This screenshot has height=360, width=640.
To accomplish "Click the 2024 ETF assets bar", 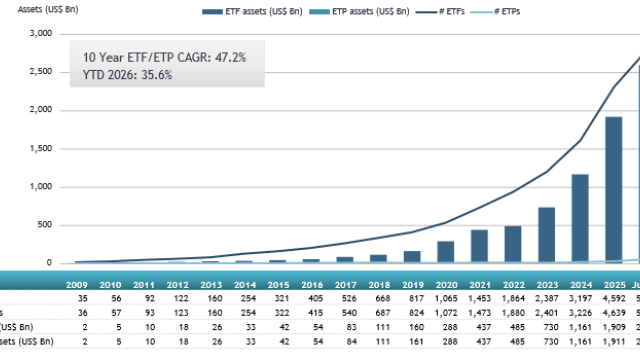I will [580, 218].
